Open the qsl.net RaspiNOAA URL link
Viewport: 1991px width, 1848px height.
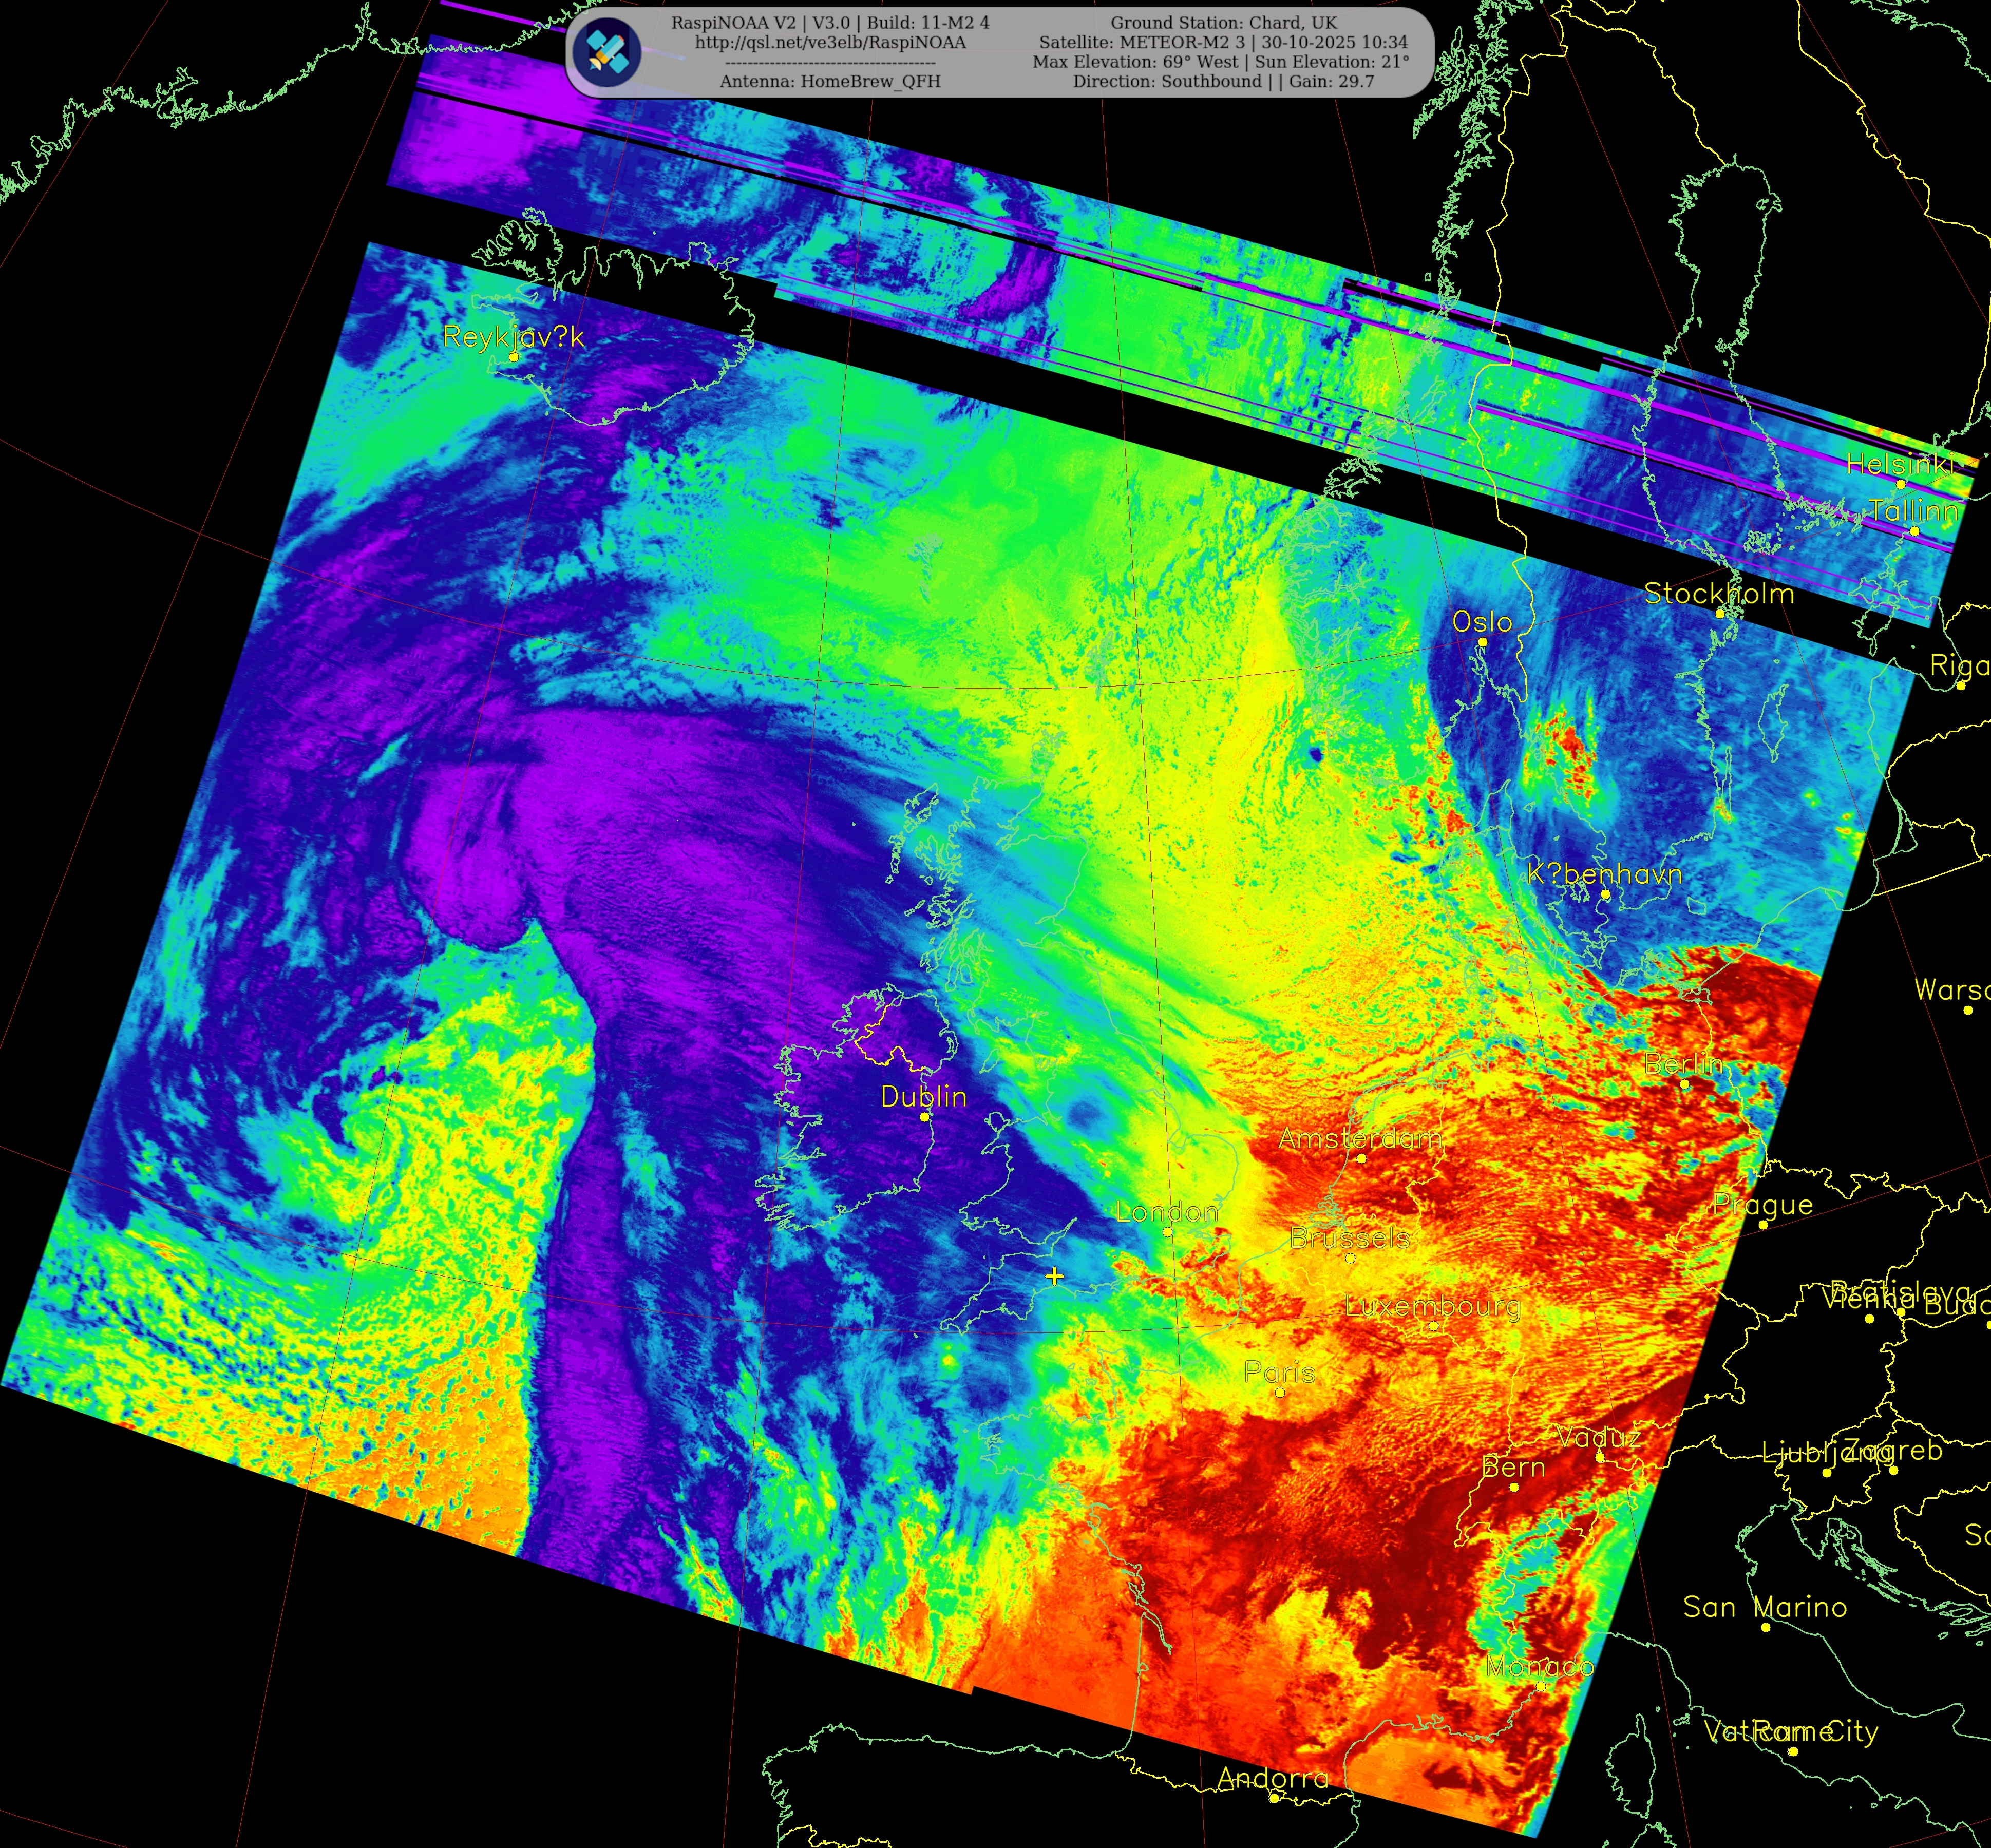(x=830, y=42)
